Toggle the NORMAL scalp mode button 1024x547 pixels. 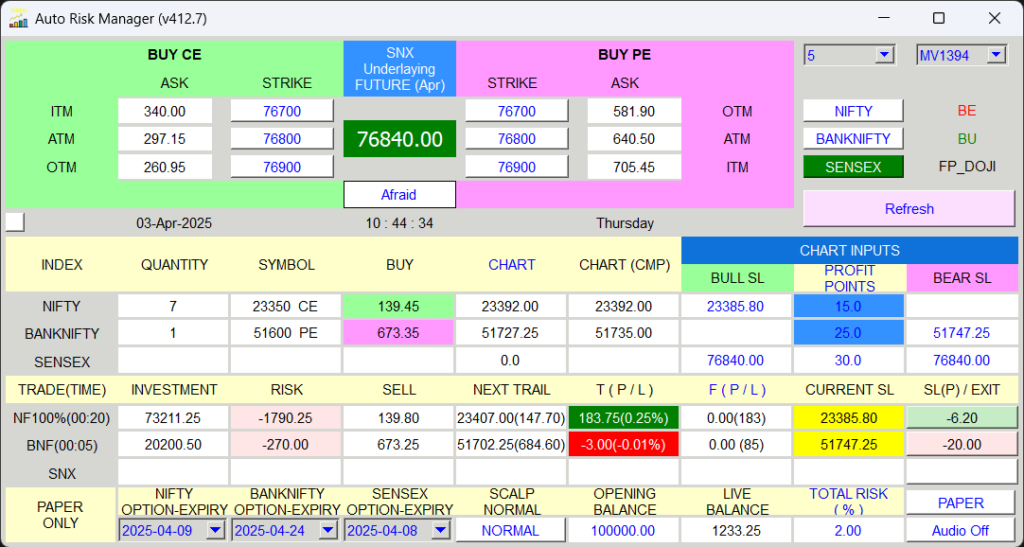tap(511, 531)
